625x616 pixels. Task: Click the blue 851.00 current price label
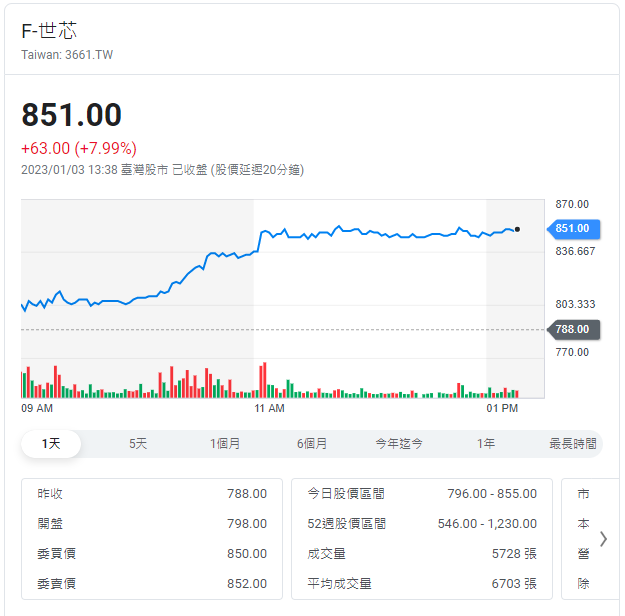click(x=573, y=228)
